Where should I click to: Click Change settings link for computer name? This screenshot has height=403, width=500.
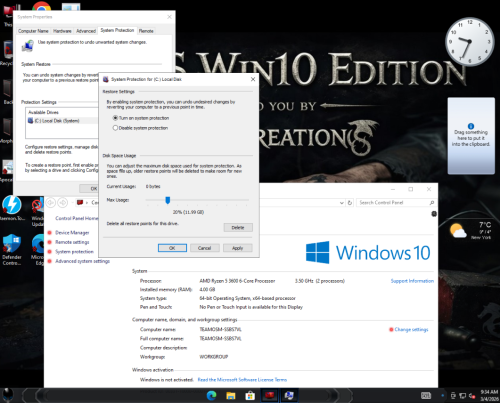click(x=411, y=329)
